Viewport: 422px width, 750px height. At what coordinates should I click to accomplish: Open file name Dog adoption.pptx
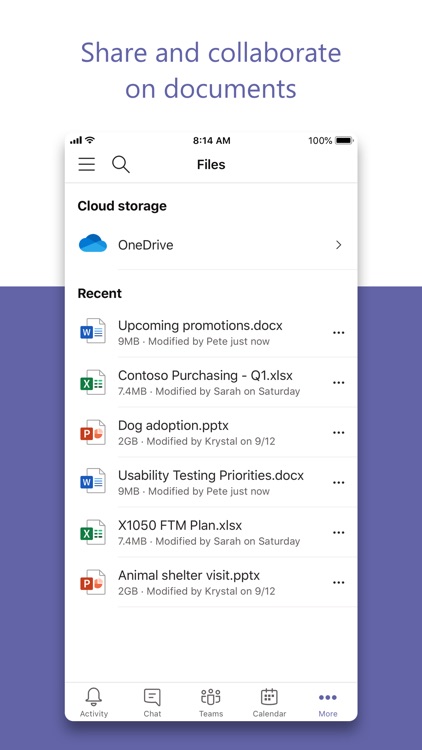point(173,425)
